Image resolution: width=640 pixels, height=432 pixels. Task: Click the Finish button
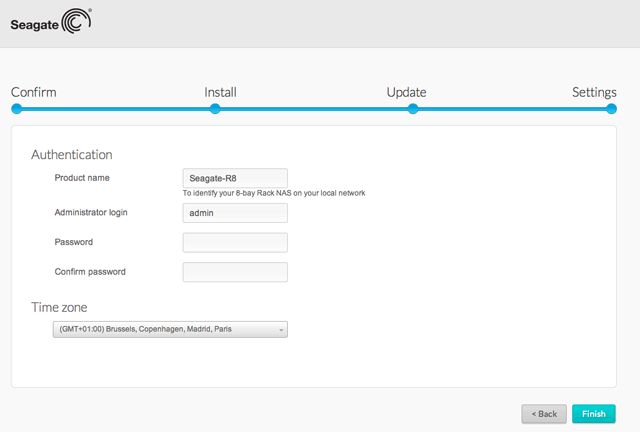594,413
